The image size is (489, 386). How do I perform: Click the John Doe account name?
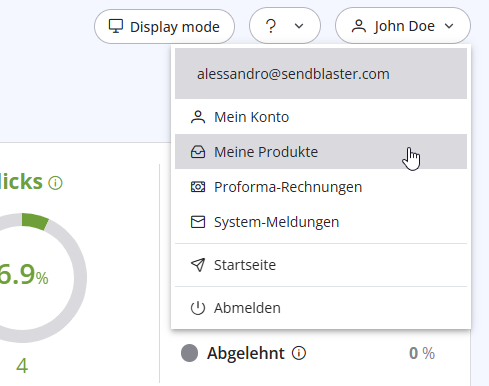coord(404,26)
